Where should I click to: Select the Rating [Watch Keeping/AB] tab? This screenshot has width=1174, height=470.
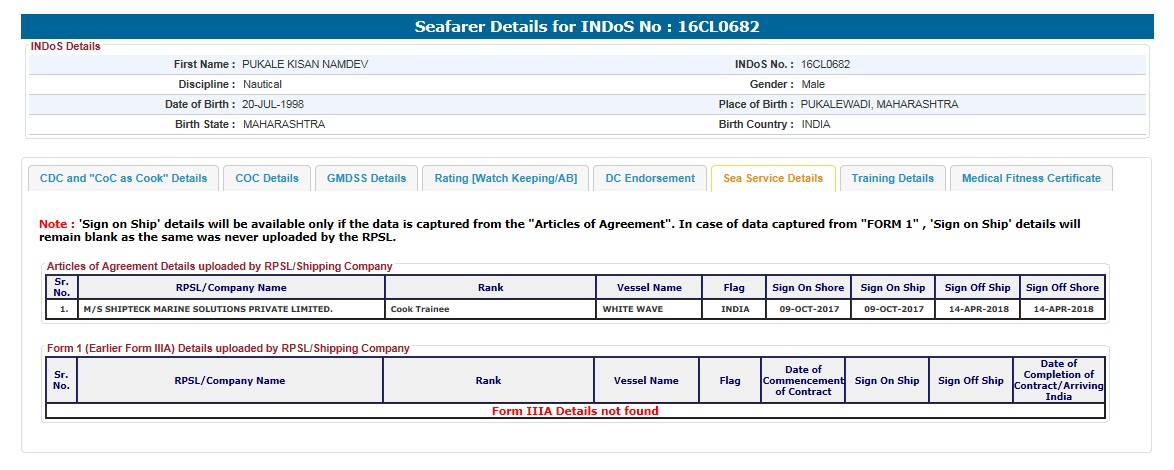click(505, 178)
